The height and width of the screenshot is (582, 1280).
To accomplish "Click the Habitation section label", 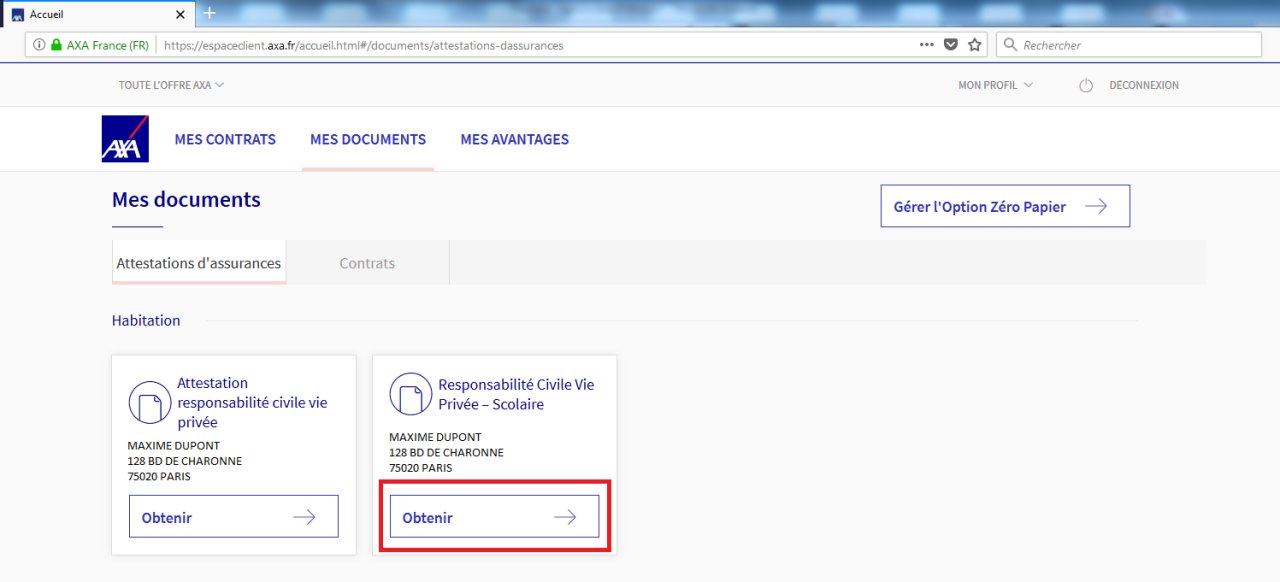I will pos(146,321).
